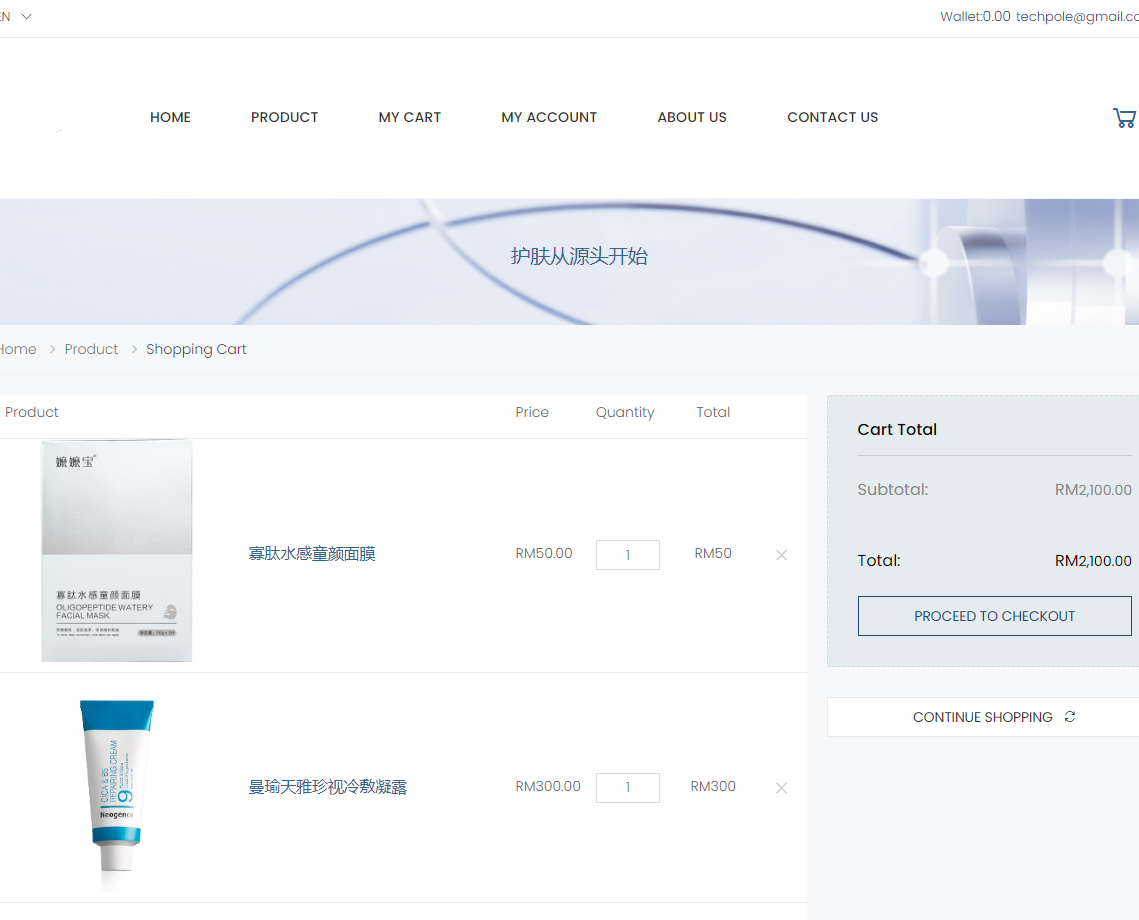
Task: Remove the facial mask item from cart
Action: (781, 555)
